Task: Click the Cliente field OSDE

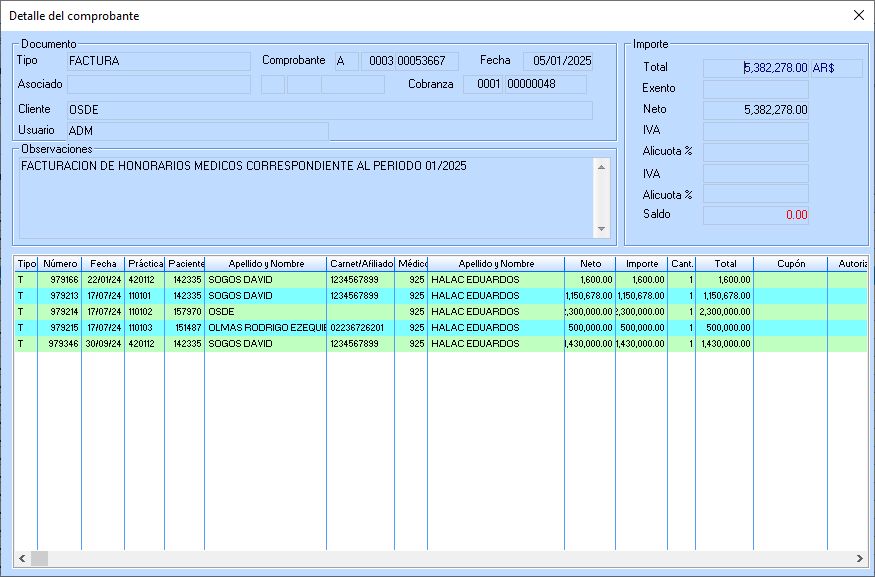Action: pos(330,110)
